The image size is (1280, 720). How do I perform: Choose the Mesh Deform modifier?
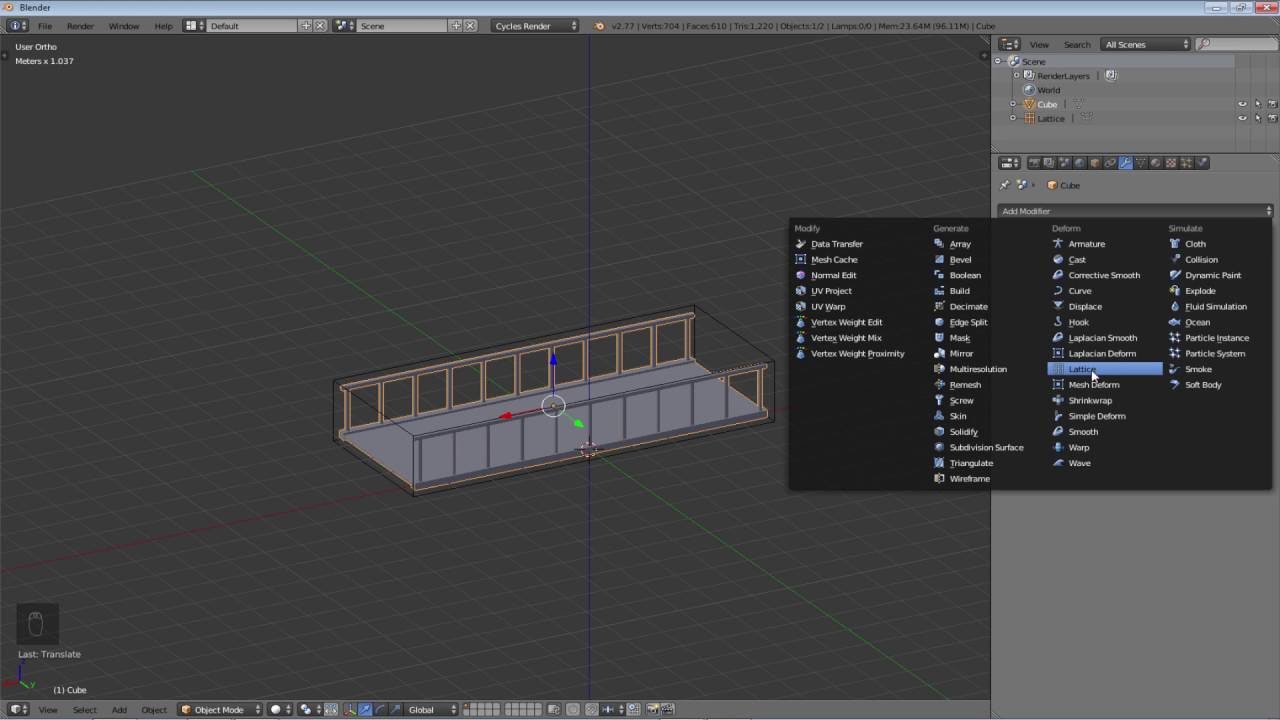click(1093, 385)
